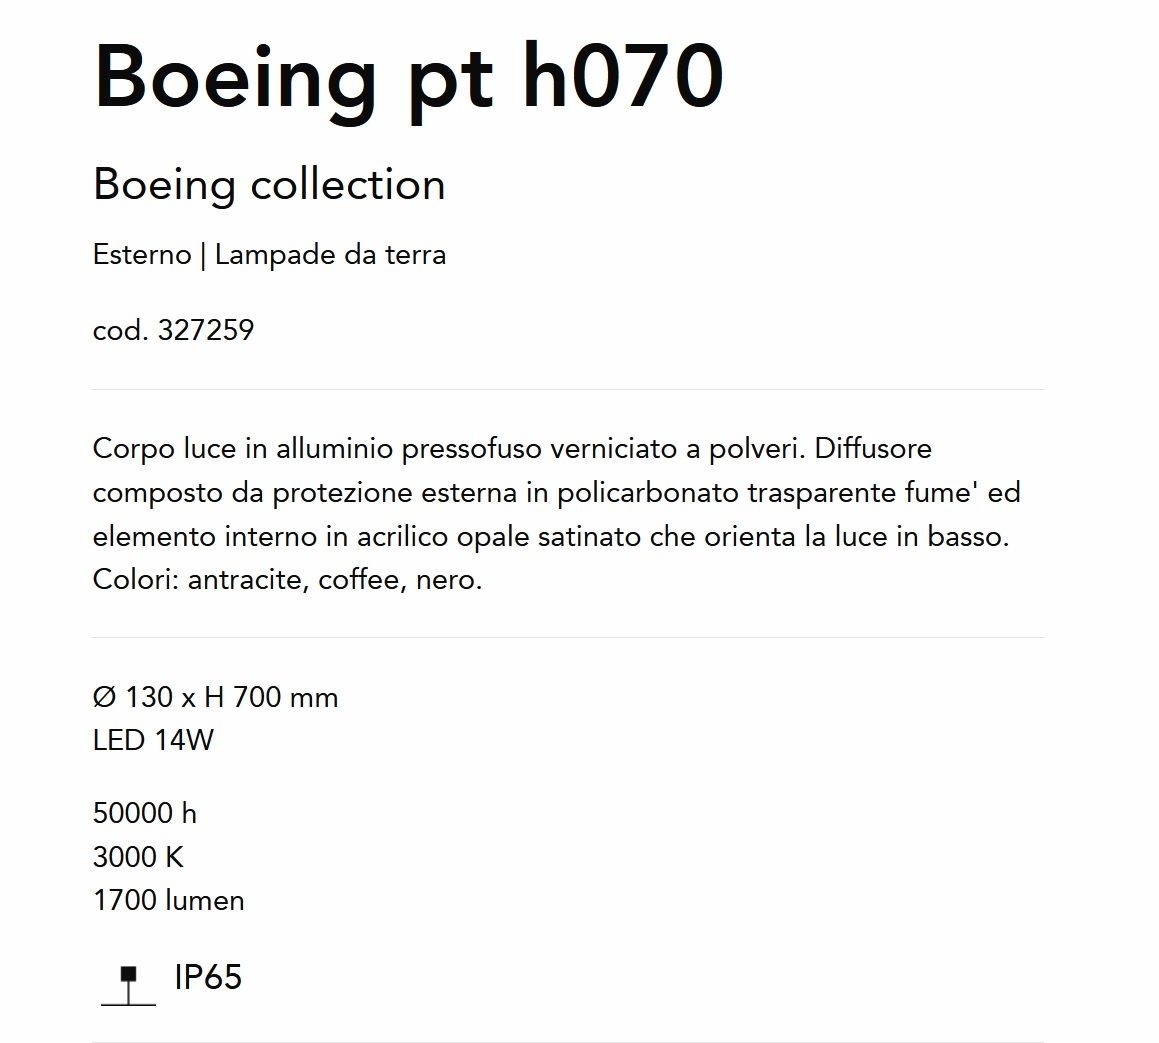Click the floor lamp mounting icon
1159x1043 pixels.
tap(129, 985)
